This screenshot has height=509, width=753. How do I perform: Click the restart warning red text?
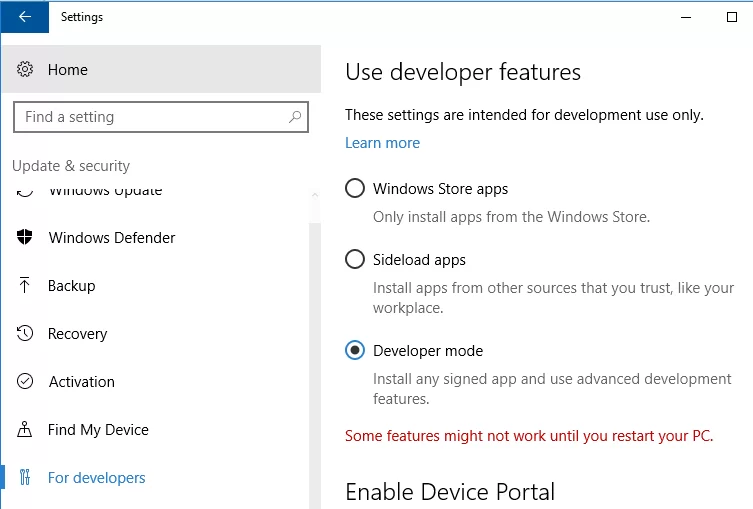[x=529, y=436]
